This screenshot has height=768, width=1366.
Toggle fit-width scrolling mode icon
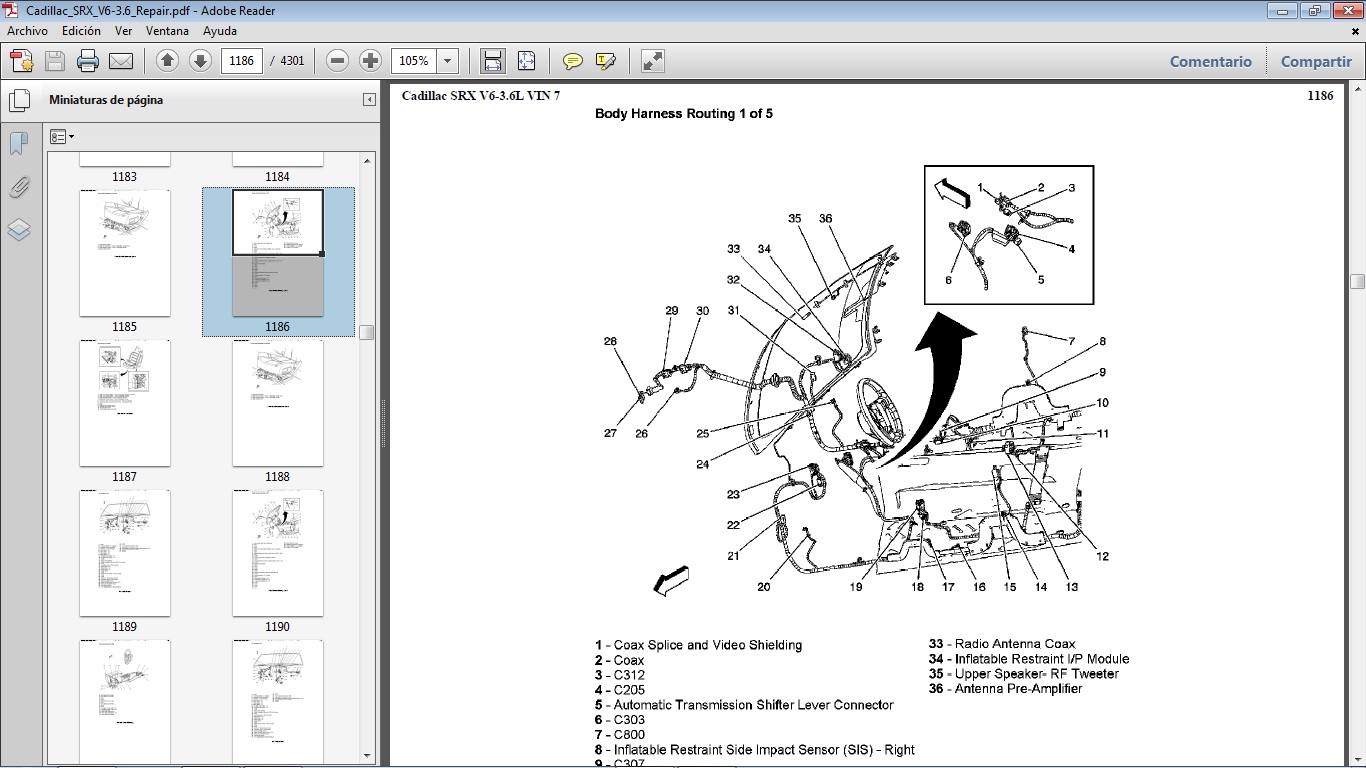tap(492, 61)
